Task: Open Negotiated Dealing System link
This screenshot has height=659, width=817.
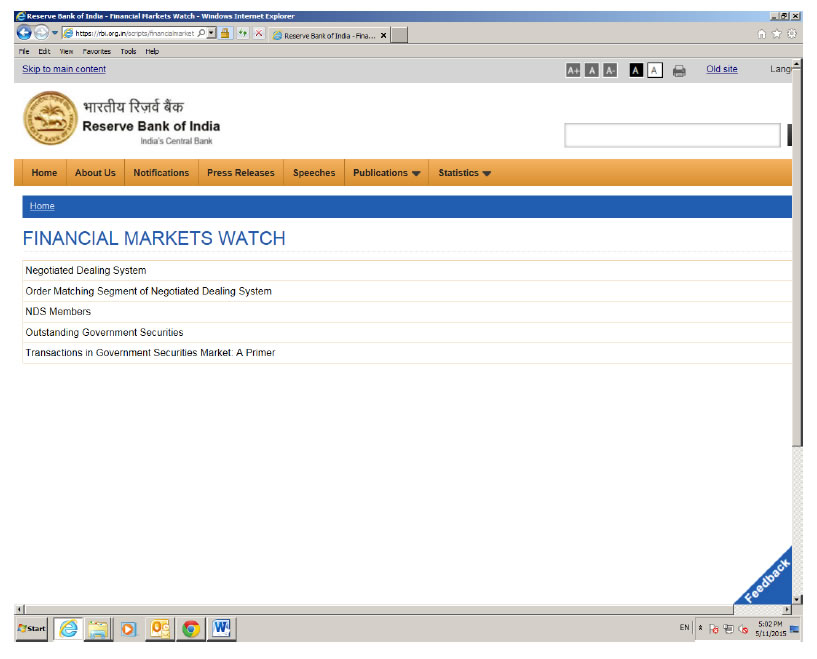Action: [86, 270]
